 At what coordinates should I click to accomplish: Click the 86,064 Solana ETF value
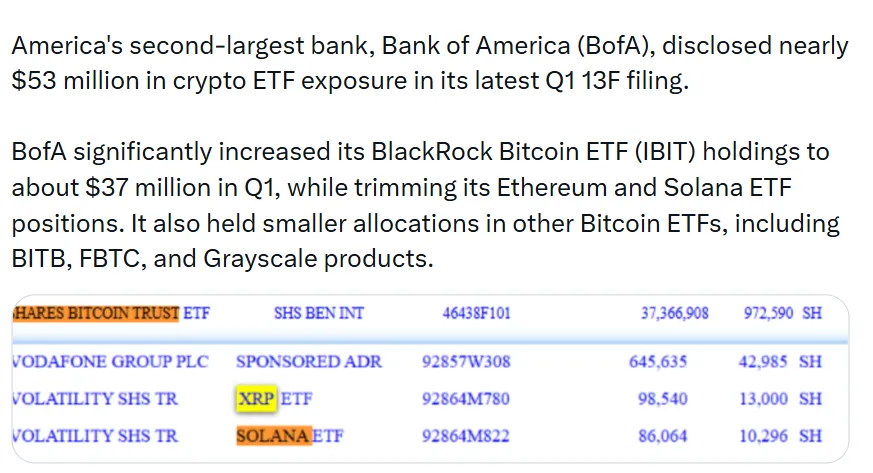663,436
